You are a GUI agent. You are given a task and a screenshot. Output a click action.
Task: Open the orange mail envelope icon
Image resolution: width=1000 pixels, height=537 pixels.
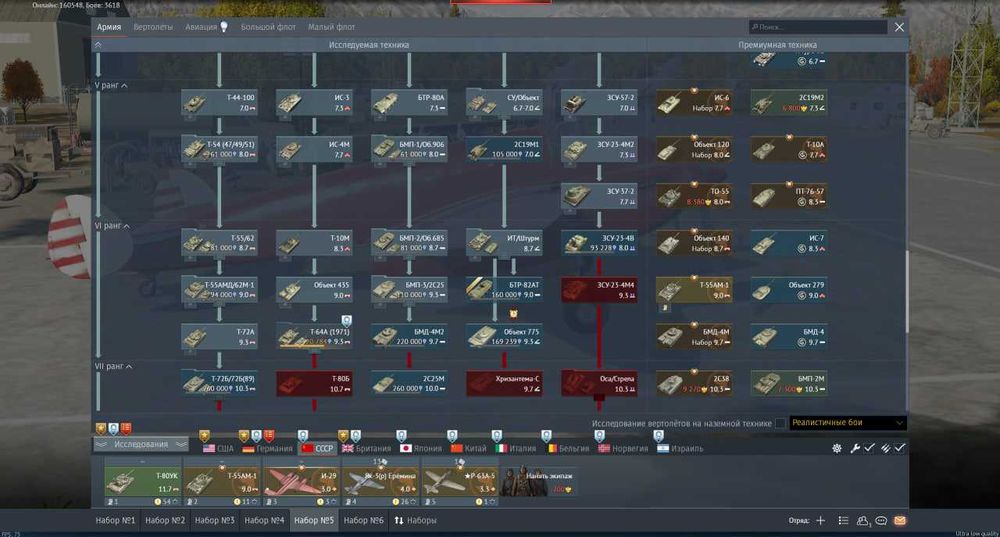click(900, 520)
